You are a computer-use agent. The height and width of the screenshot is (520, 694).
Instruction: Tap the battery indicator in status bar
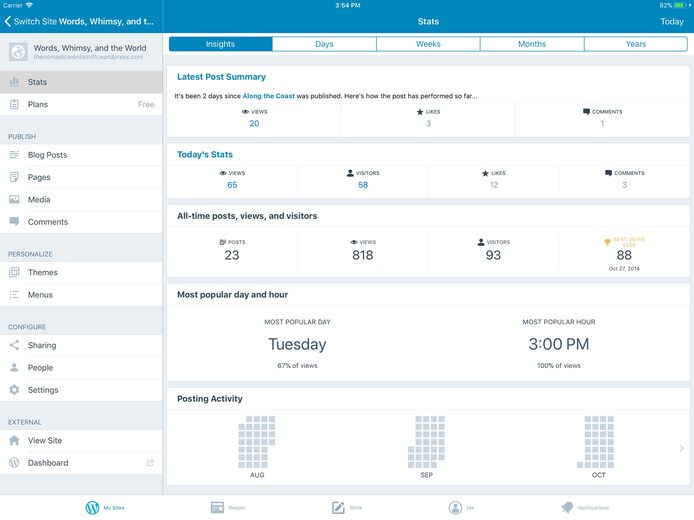682,5
